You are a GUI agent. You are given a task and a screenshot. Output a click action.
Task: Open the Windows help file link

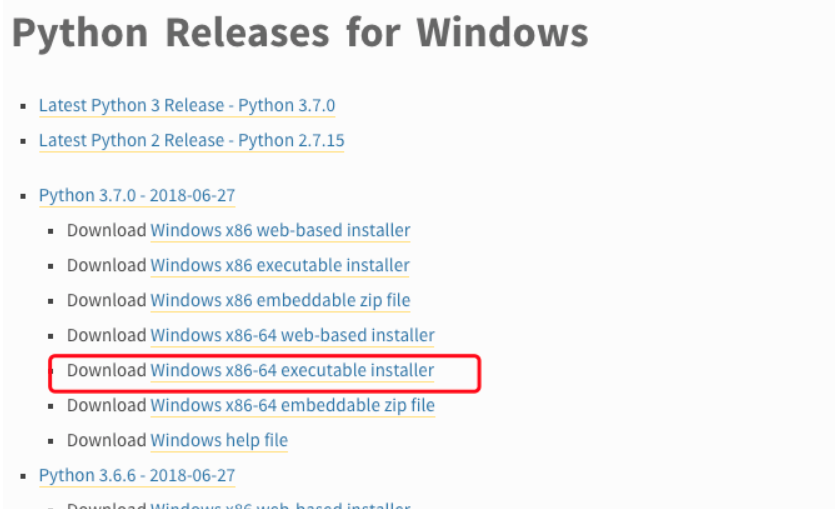(219, 440)
